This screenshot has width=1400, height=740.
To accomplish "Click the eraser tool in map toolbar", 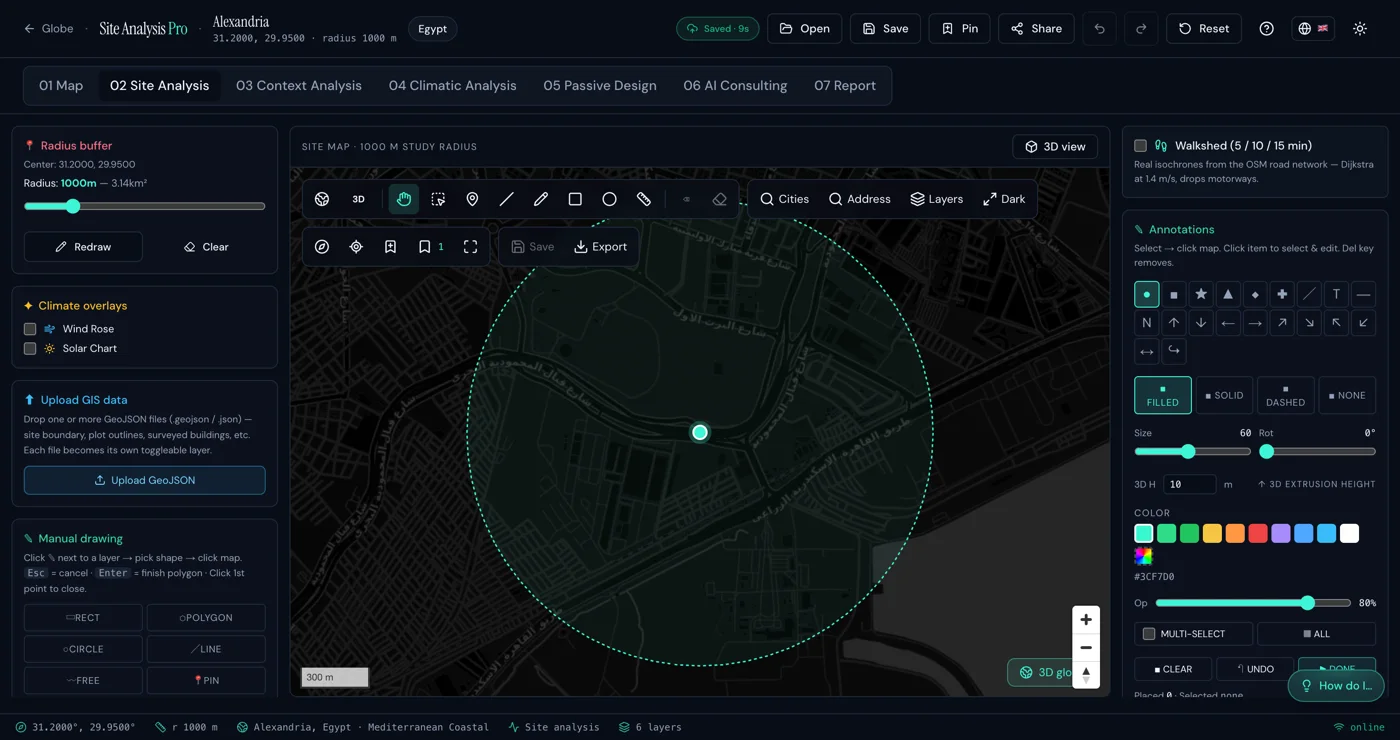I will (x=719, y=199).
